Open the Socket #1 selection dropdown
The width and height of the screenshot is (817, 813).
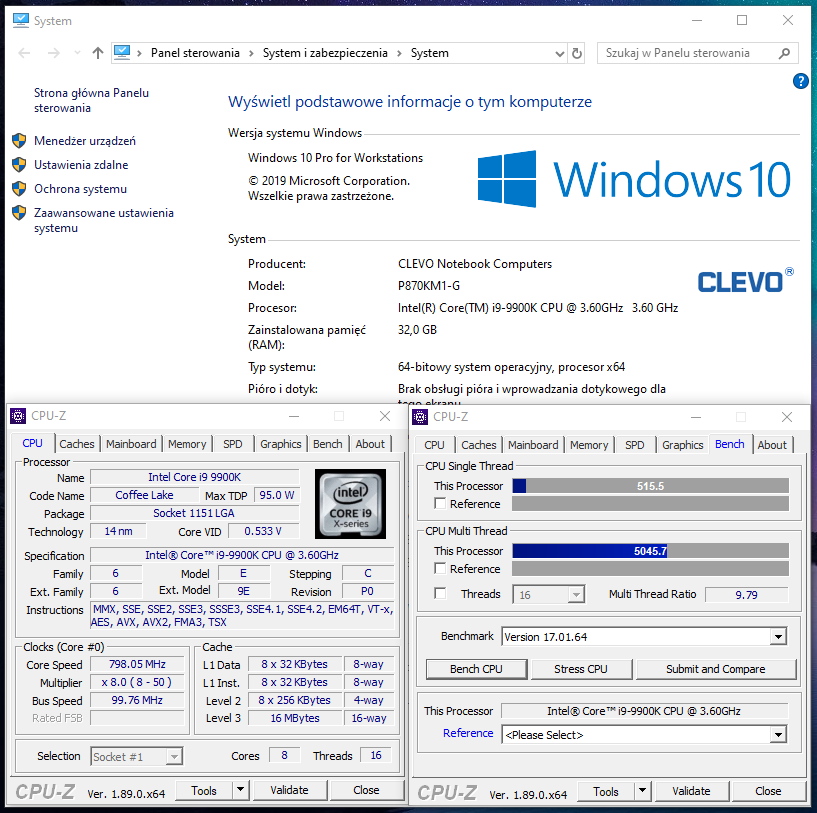click(x=175, y=756)
